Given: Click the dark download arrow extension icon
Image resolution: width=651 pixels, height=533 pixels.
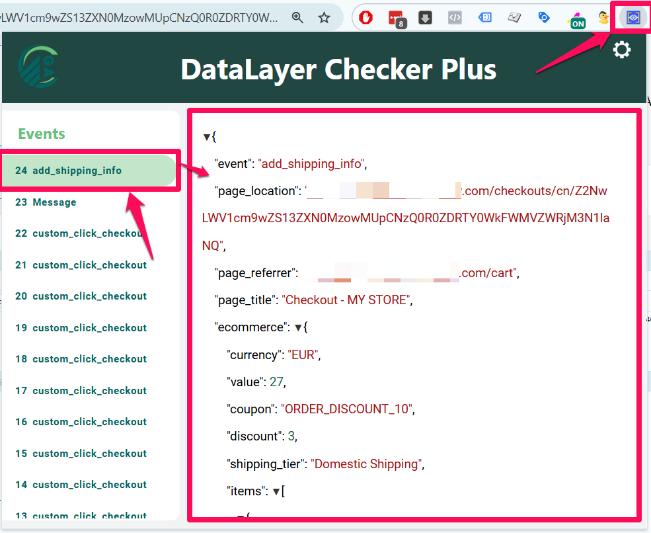Looking at the screenshot, I should 425,18.
